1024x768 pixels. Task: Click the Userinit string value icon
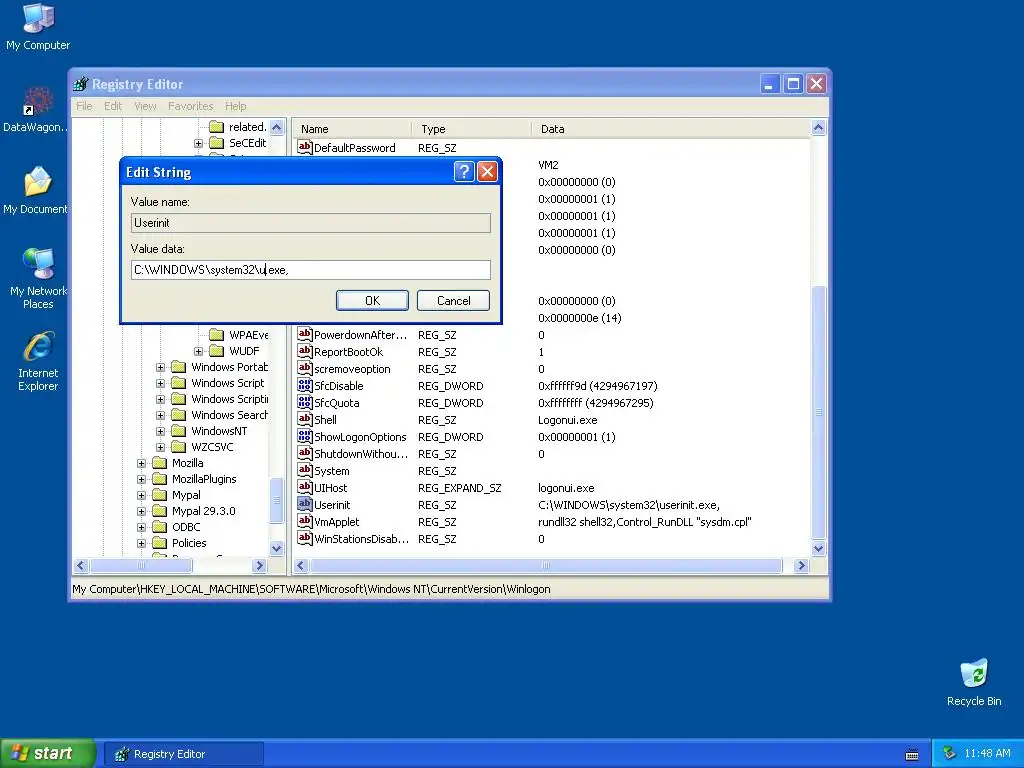tap(304, 504)
